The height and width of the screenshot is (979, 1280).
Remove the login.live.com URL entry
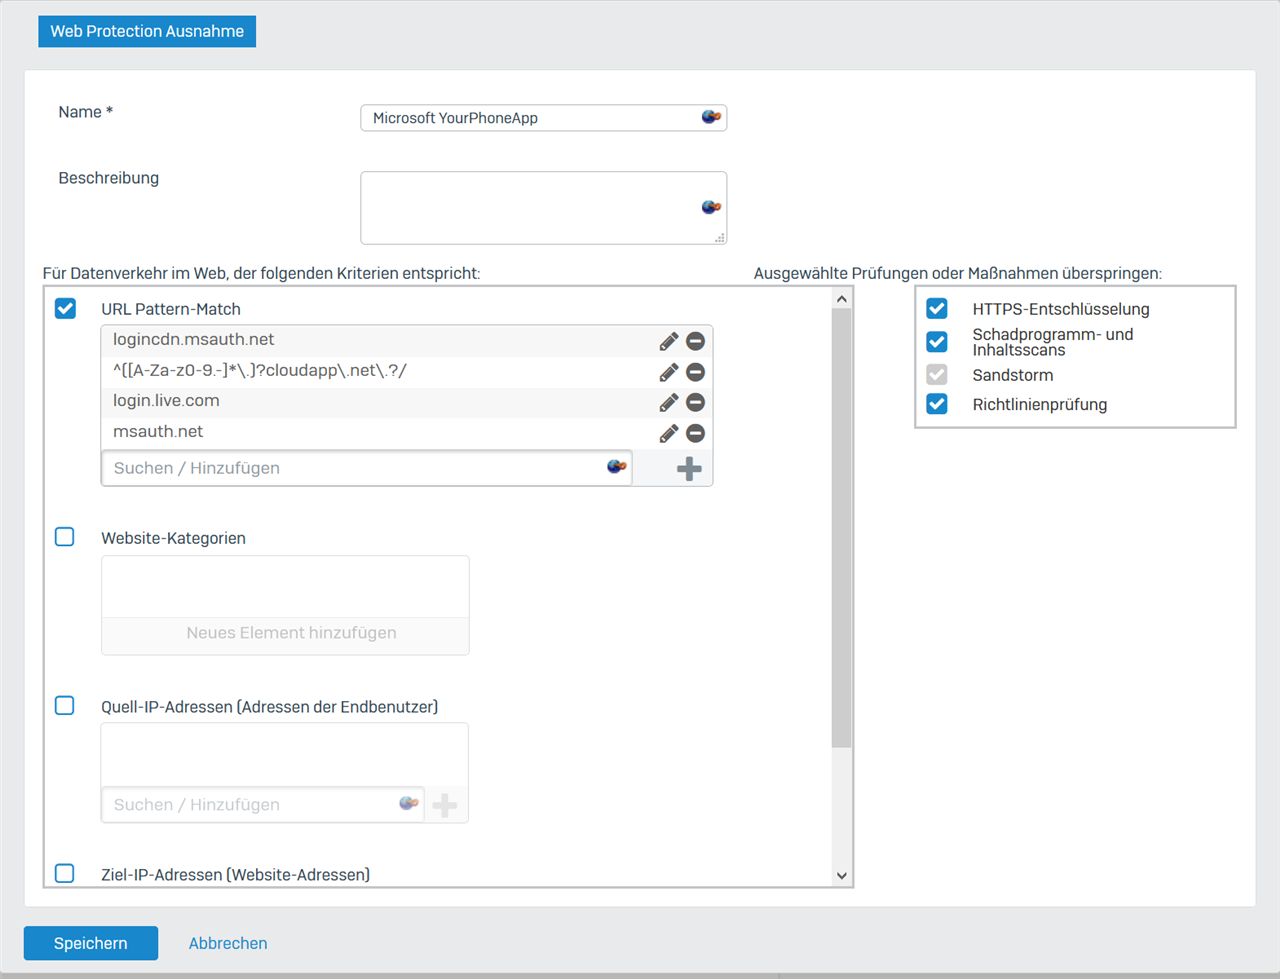[x=696, y=403]
